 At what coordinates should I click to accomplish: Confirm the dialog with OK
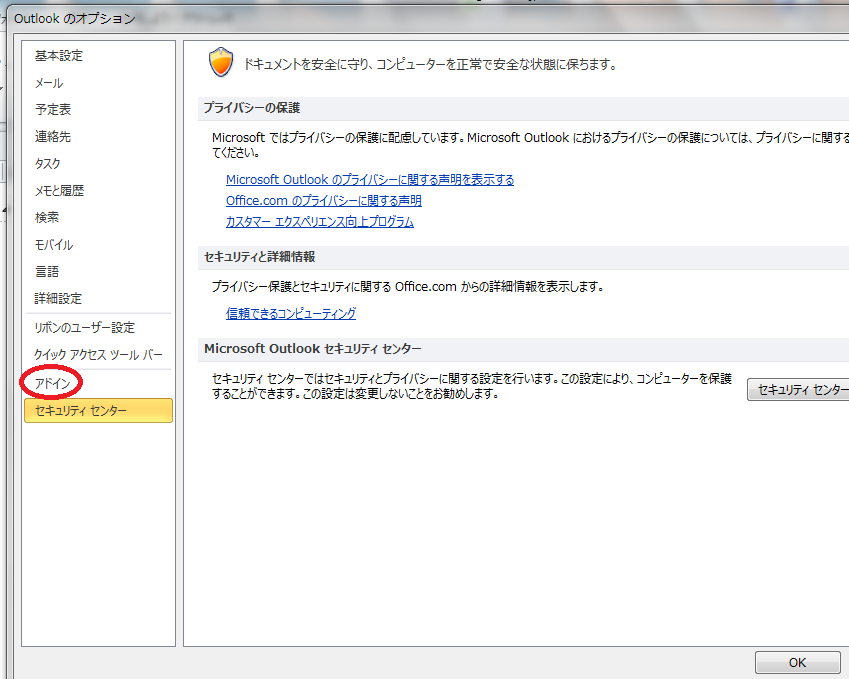coord(798,662)
